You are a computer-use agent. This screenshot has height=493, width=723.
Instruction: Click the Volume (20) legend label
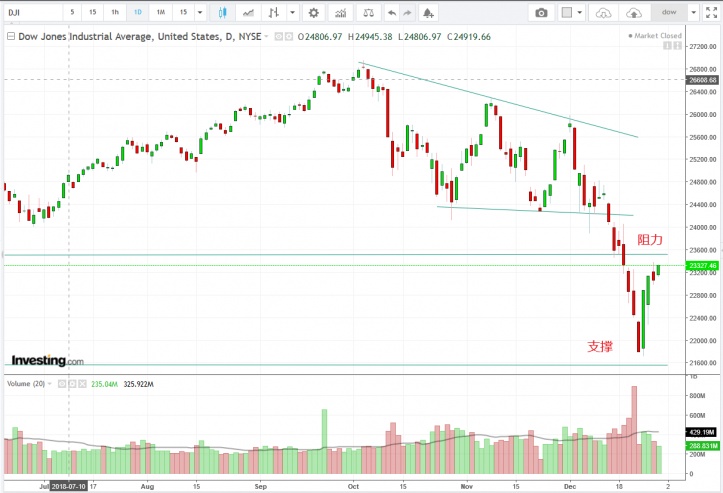26,384
